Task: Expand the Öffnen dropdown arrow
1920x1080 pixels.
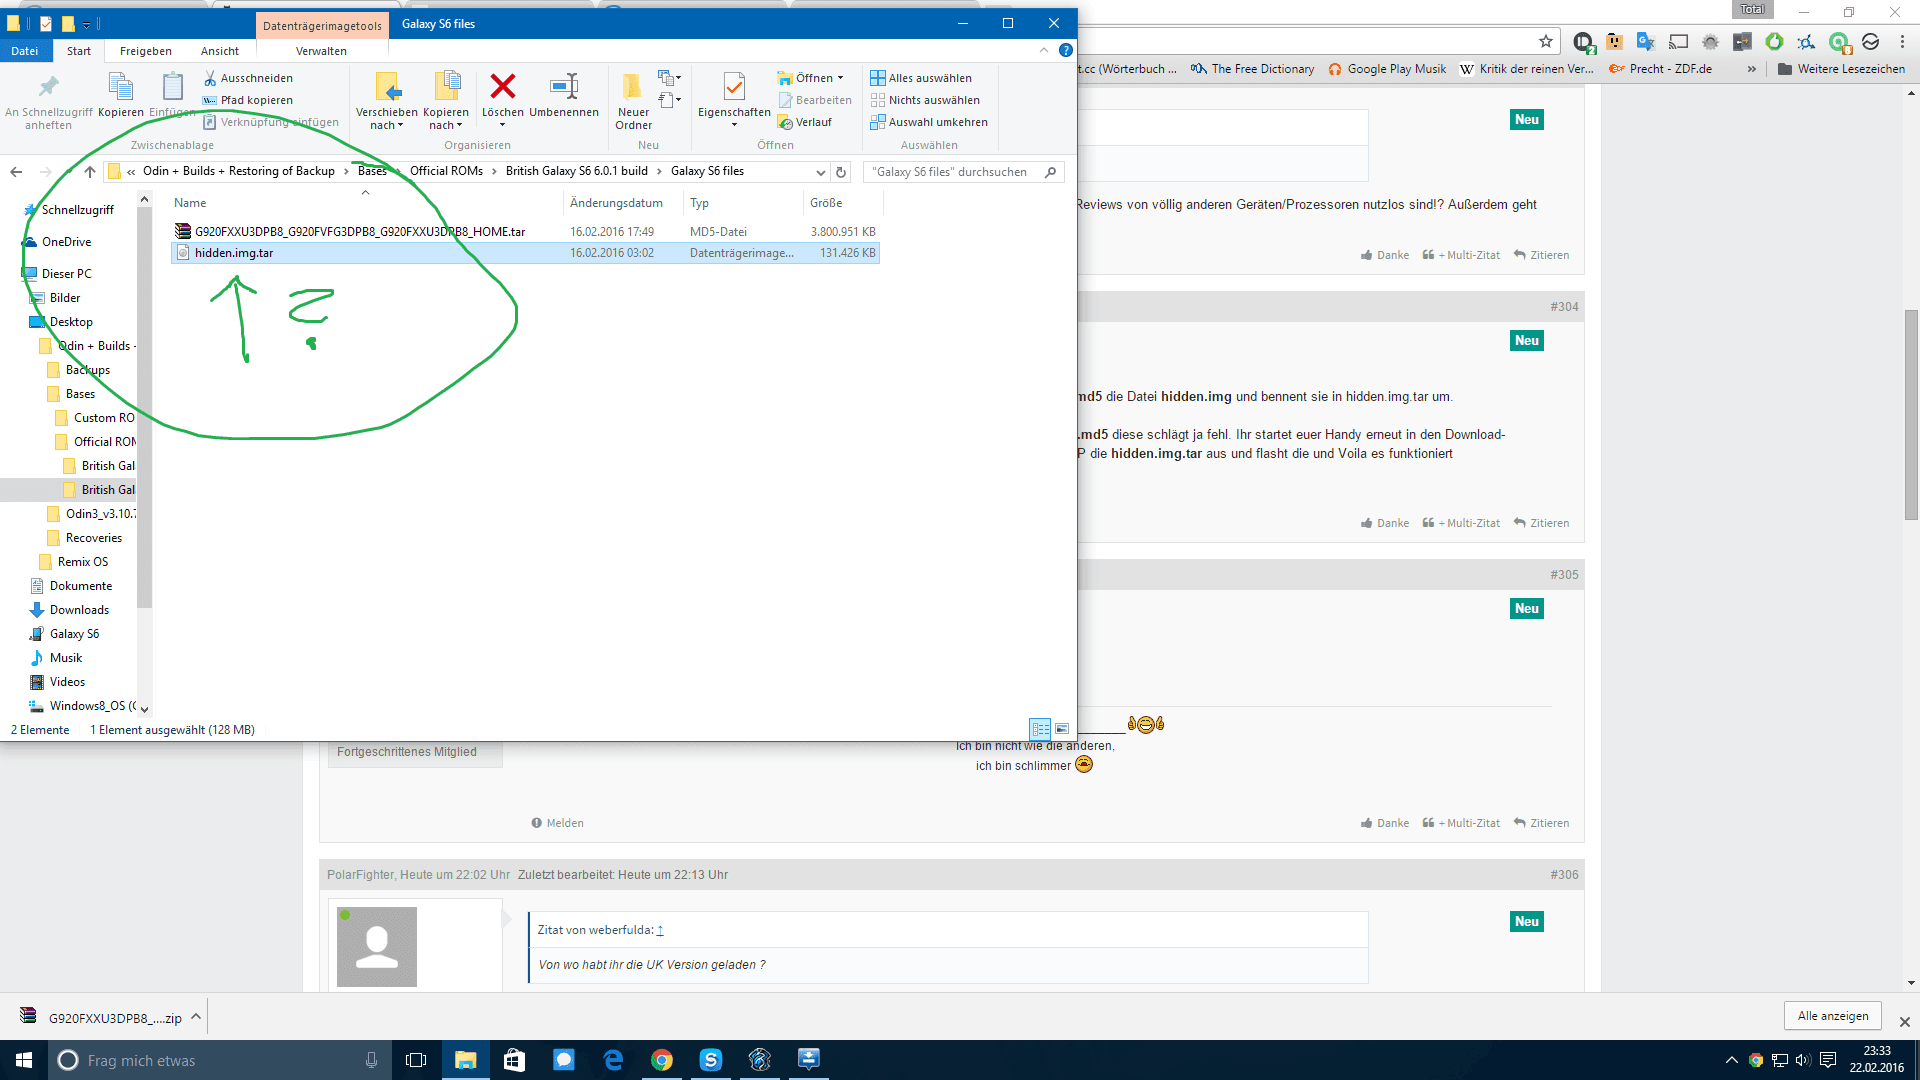Action: tap(840, 78)
